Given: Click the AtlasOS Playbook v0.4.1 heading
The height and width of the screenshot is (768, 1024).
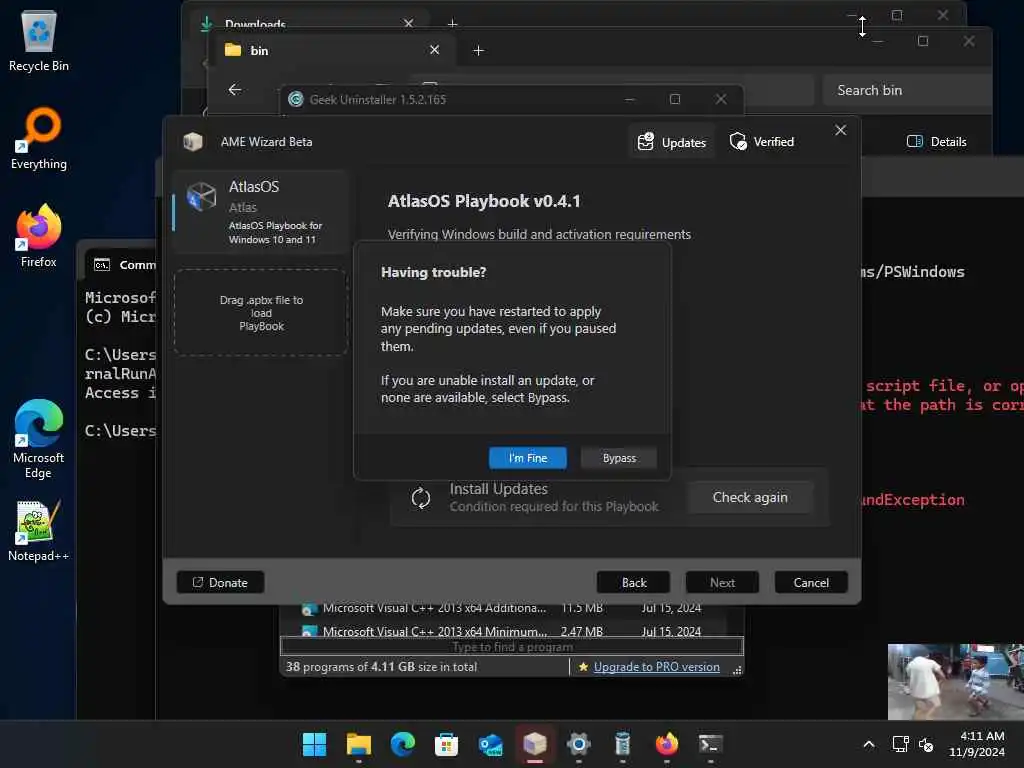Looking at the screenshot, I should [484, 200].
